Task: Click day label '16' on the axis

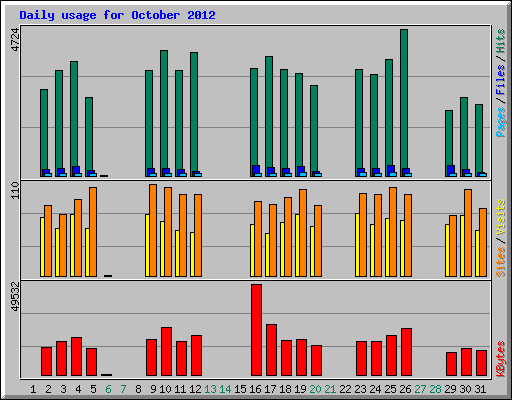Action: click(255, 389)
